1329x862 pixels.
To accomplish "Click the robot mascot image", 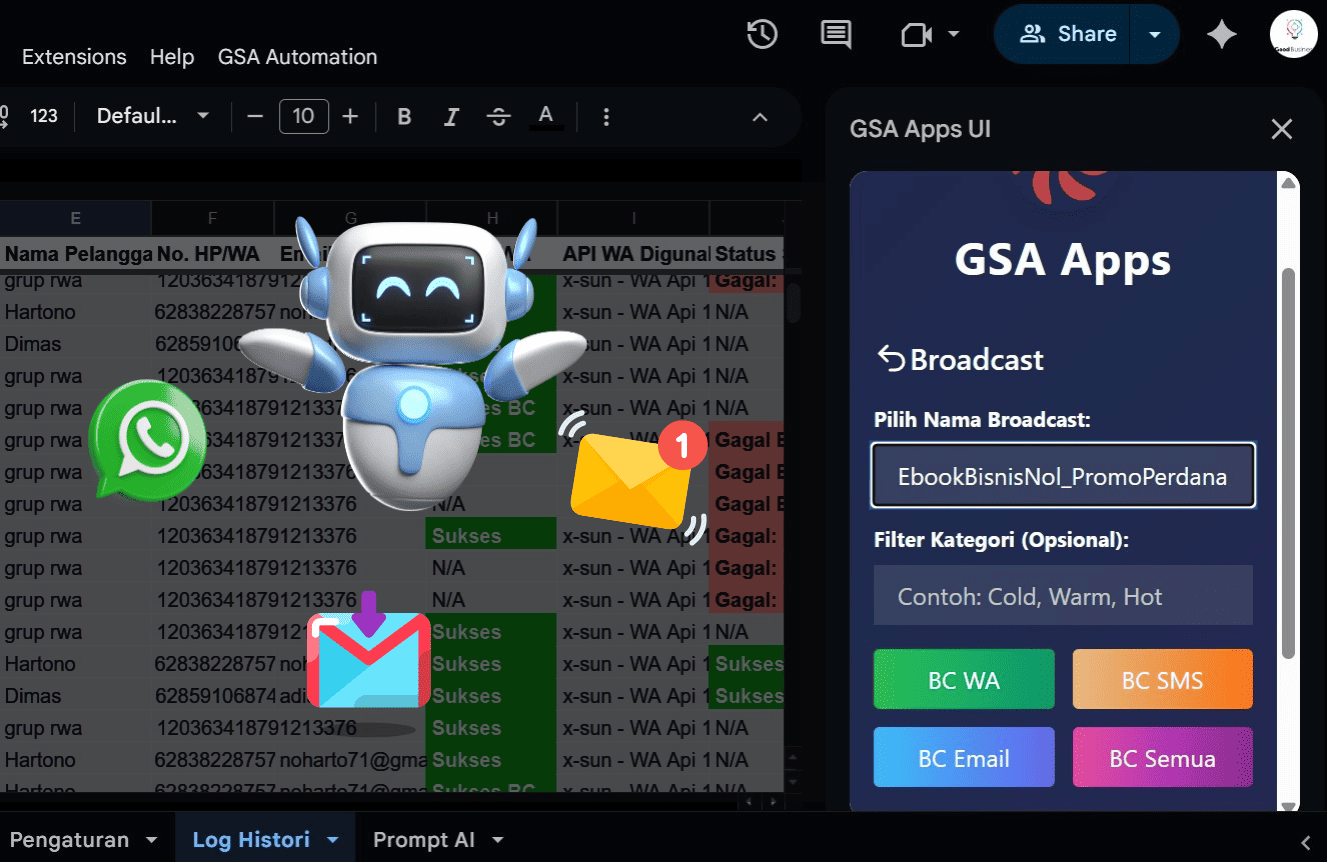I will [412, 364].
